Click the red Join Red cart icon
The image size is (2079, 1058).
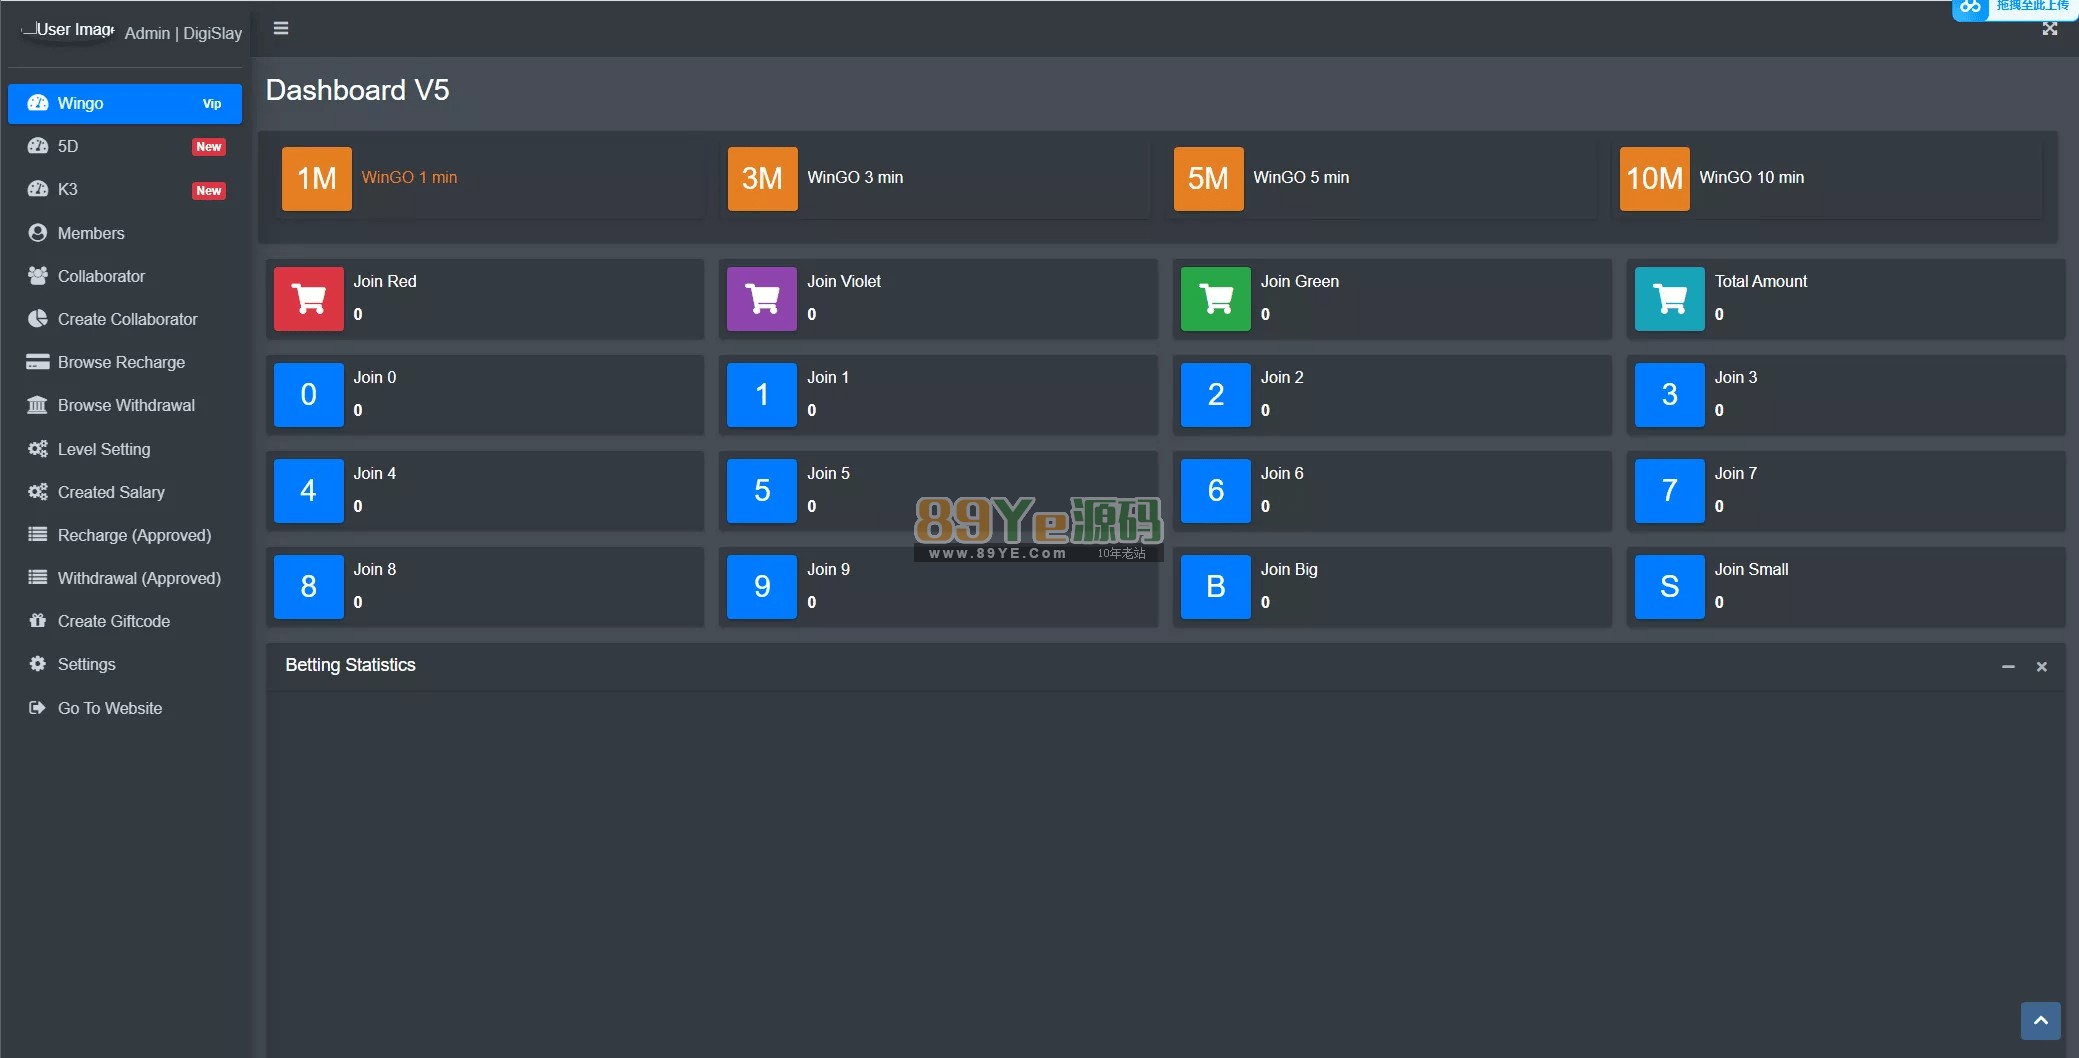(309, 298)
